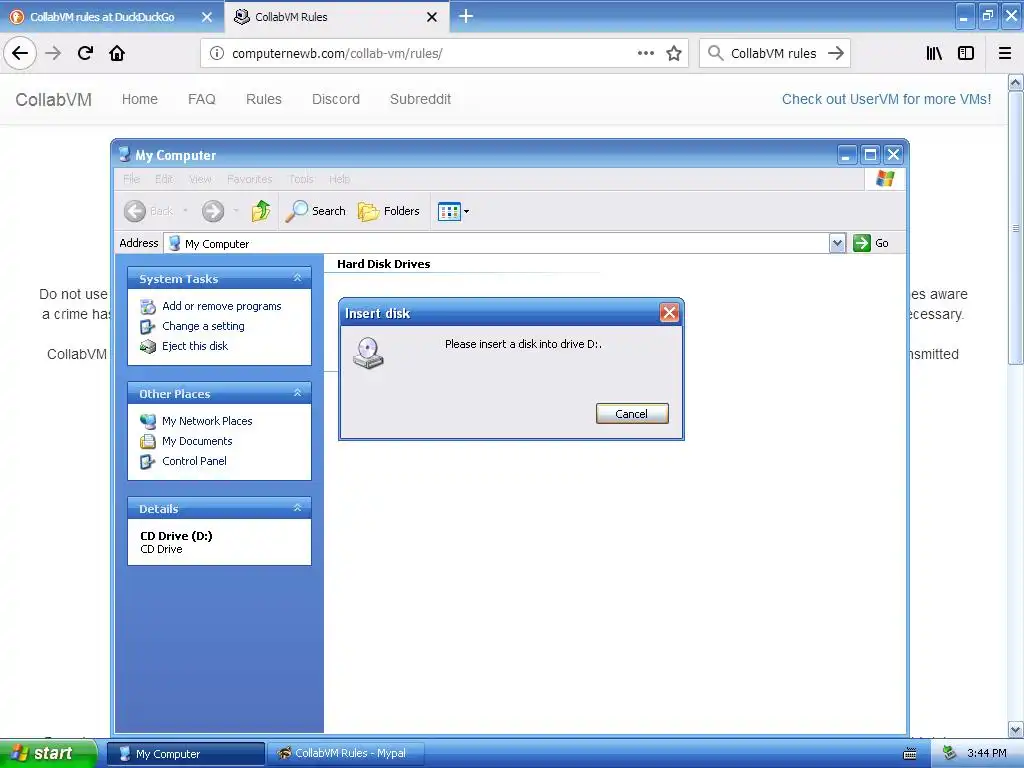Click Eject this disk
The width and height of the screenshot is (1024, 768).
coord(195,346)
